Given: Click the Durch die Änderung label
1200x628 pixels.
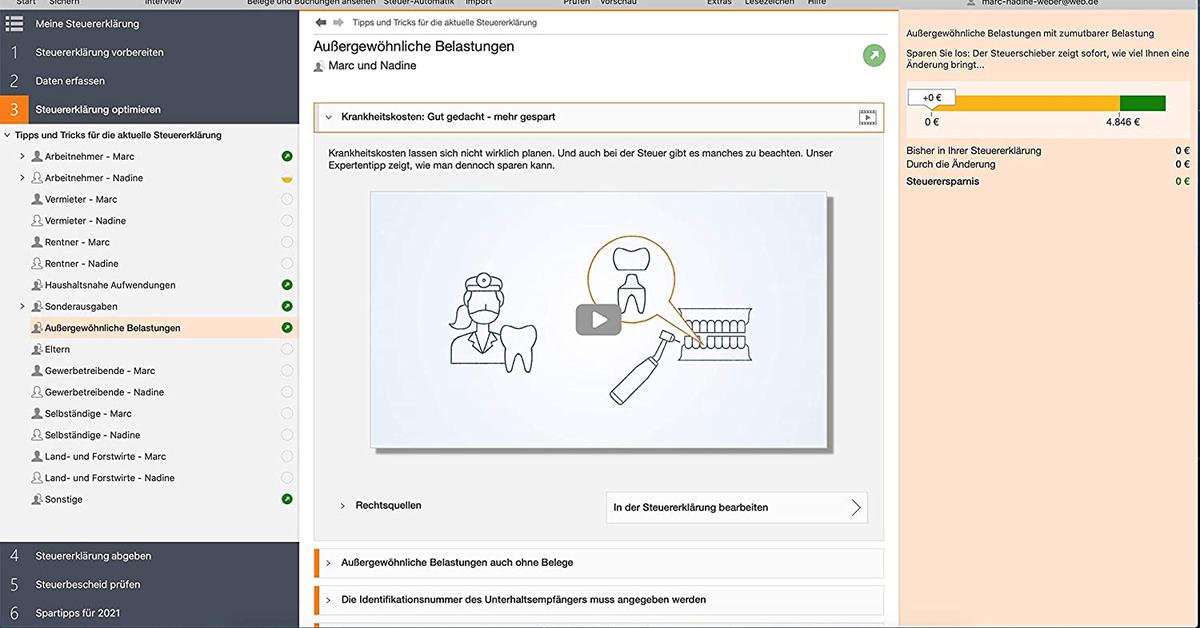Looking at the screenshot, I should click(x=951, y=164).
